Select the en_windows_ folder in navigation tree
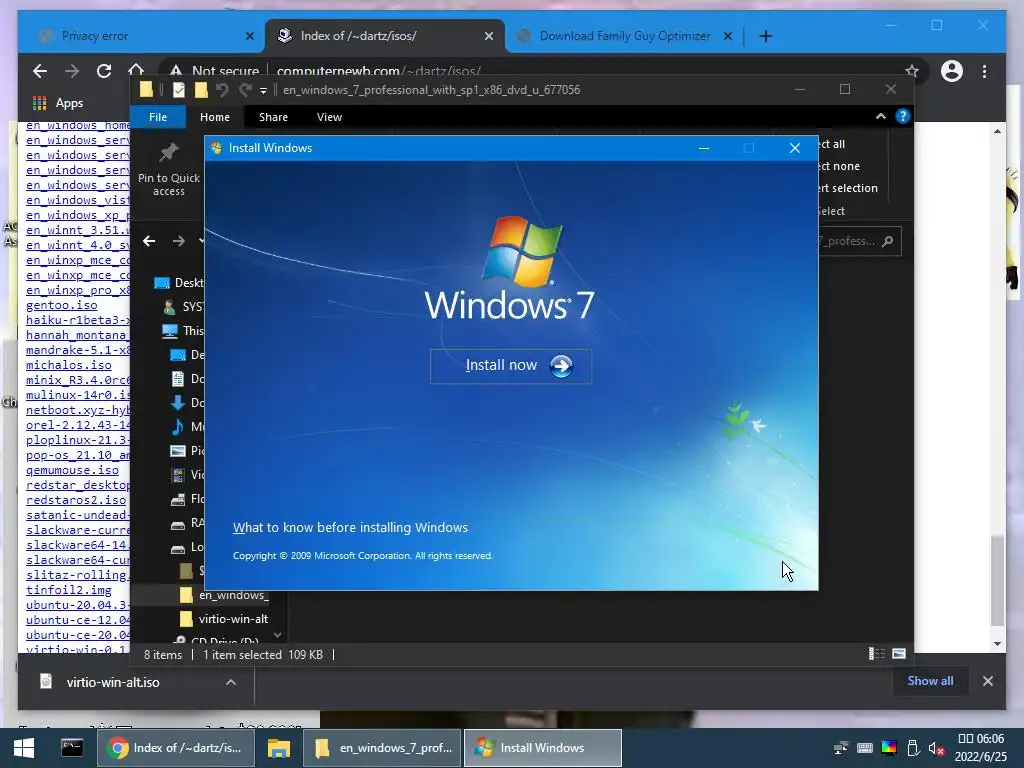This screenshot has width=1024, height=768. [x=223, y=595]
